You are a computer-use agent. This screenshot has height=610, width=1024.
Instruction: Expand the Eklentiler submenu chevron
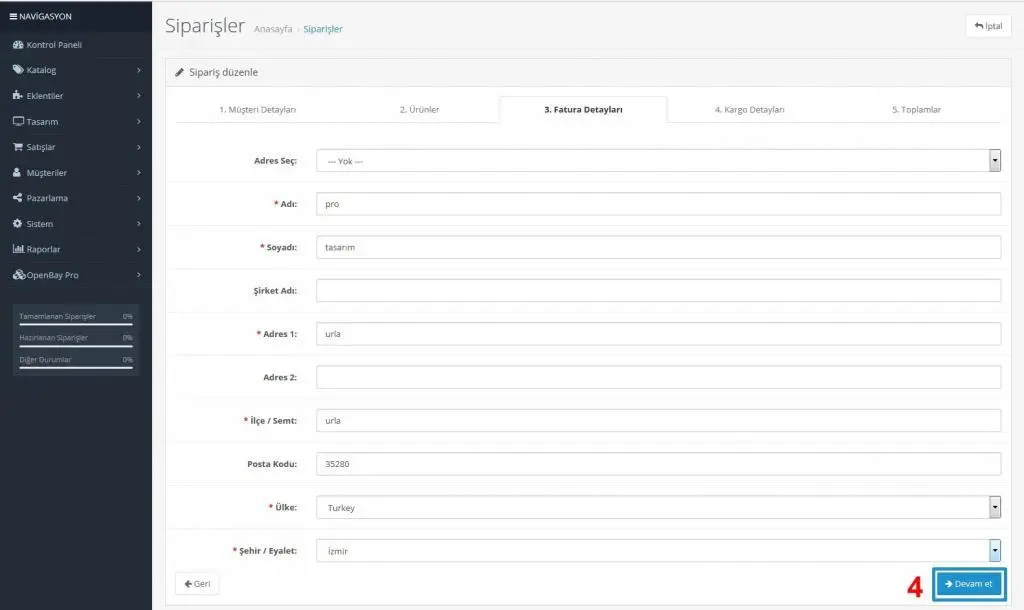coord(138,95)
